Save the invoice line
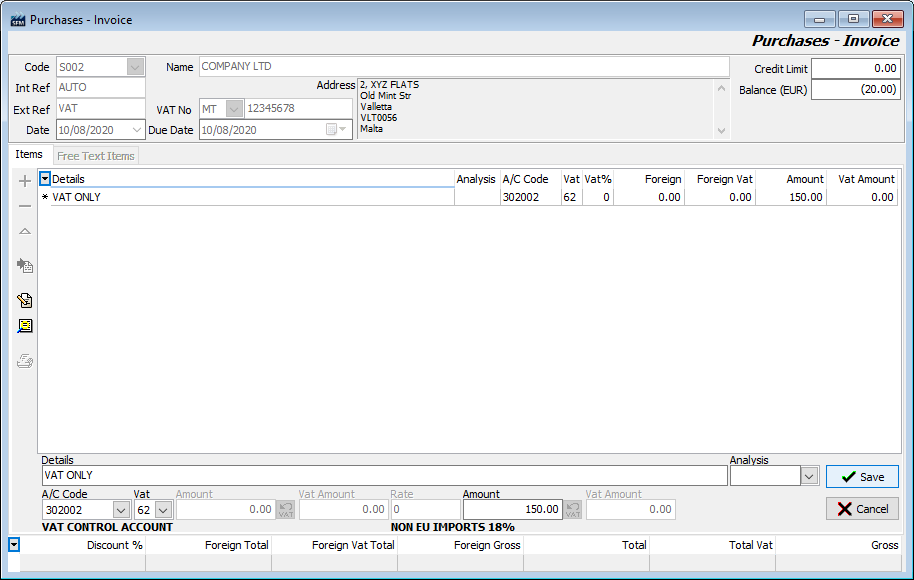Screen dimensions: 914x580 tap(862, 477)
